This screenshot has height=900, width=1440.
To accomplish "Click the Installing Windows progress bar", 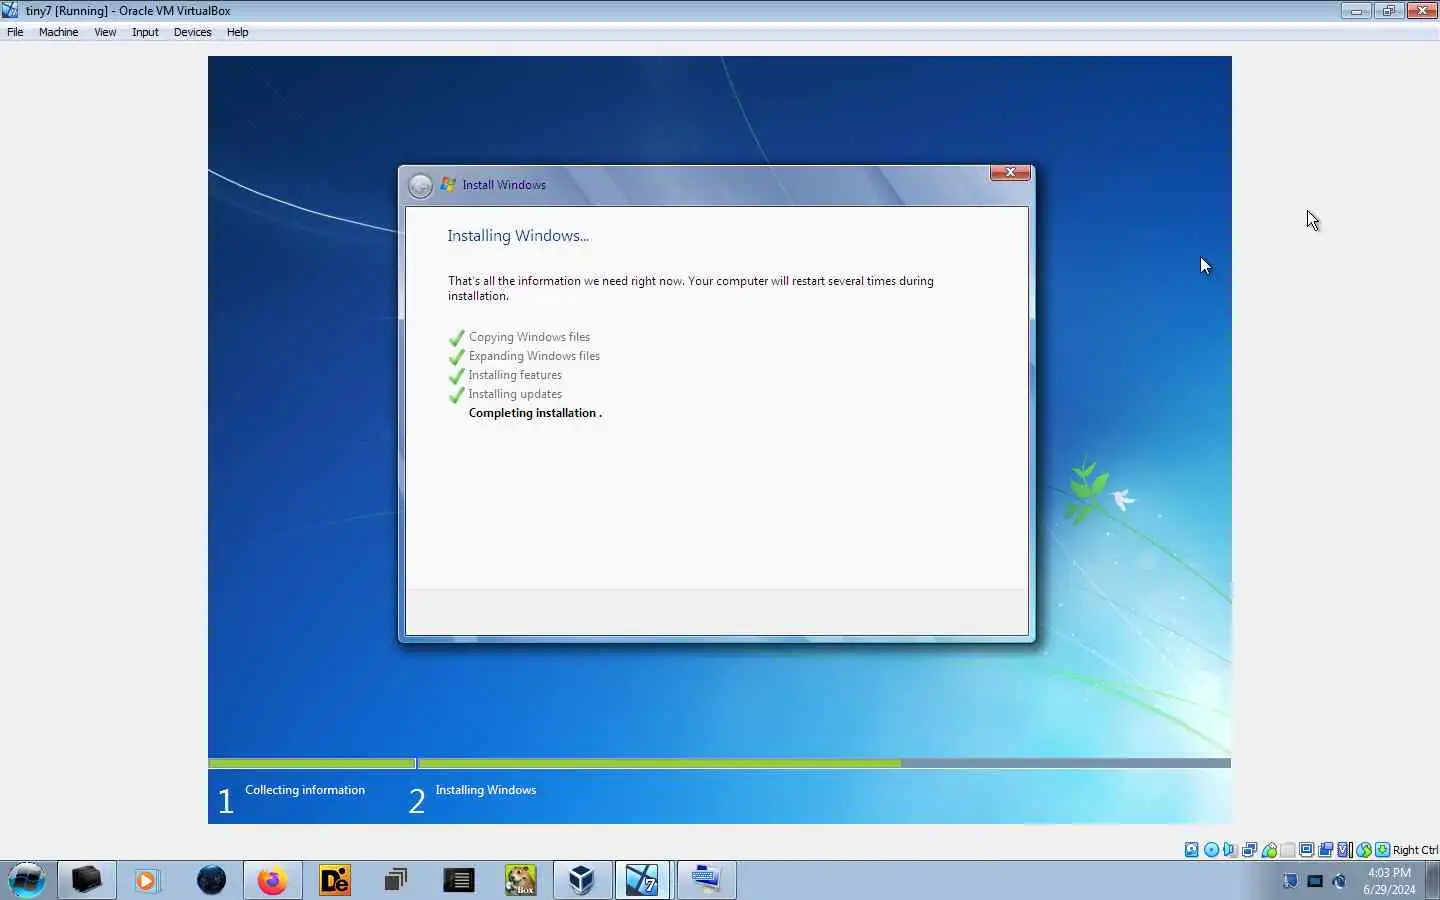I will (825, 763).
